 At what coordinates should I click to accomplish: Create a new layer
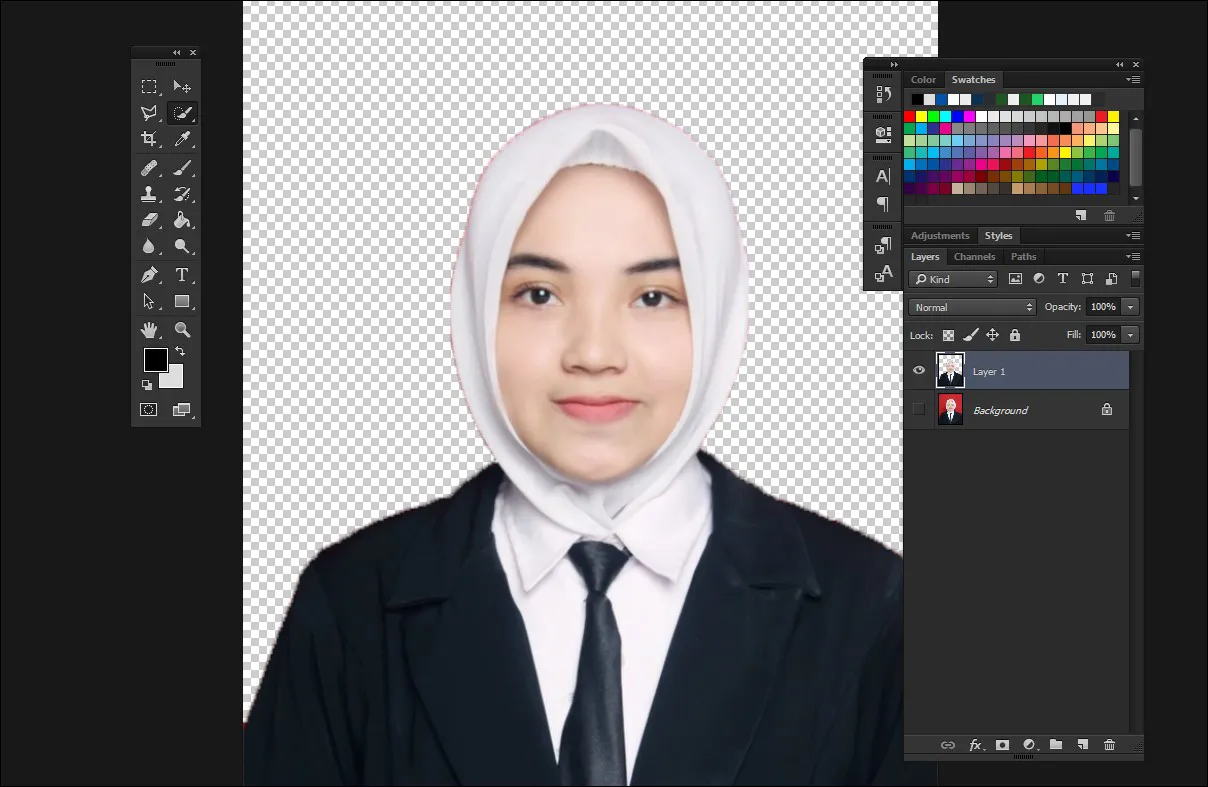click(1082, 745)
